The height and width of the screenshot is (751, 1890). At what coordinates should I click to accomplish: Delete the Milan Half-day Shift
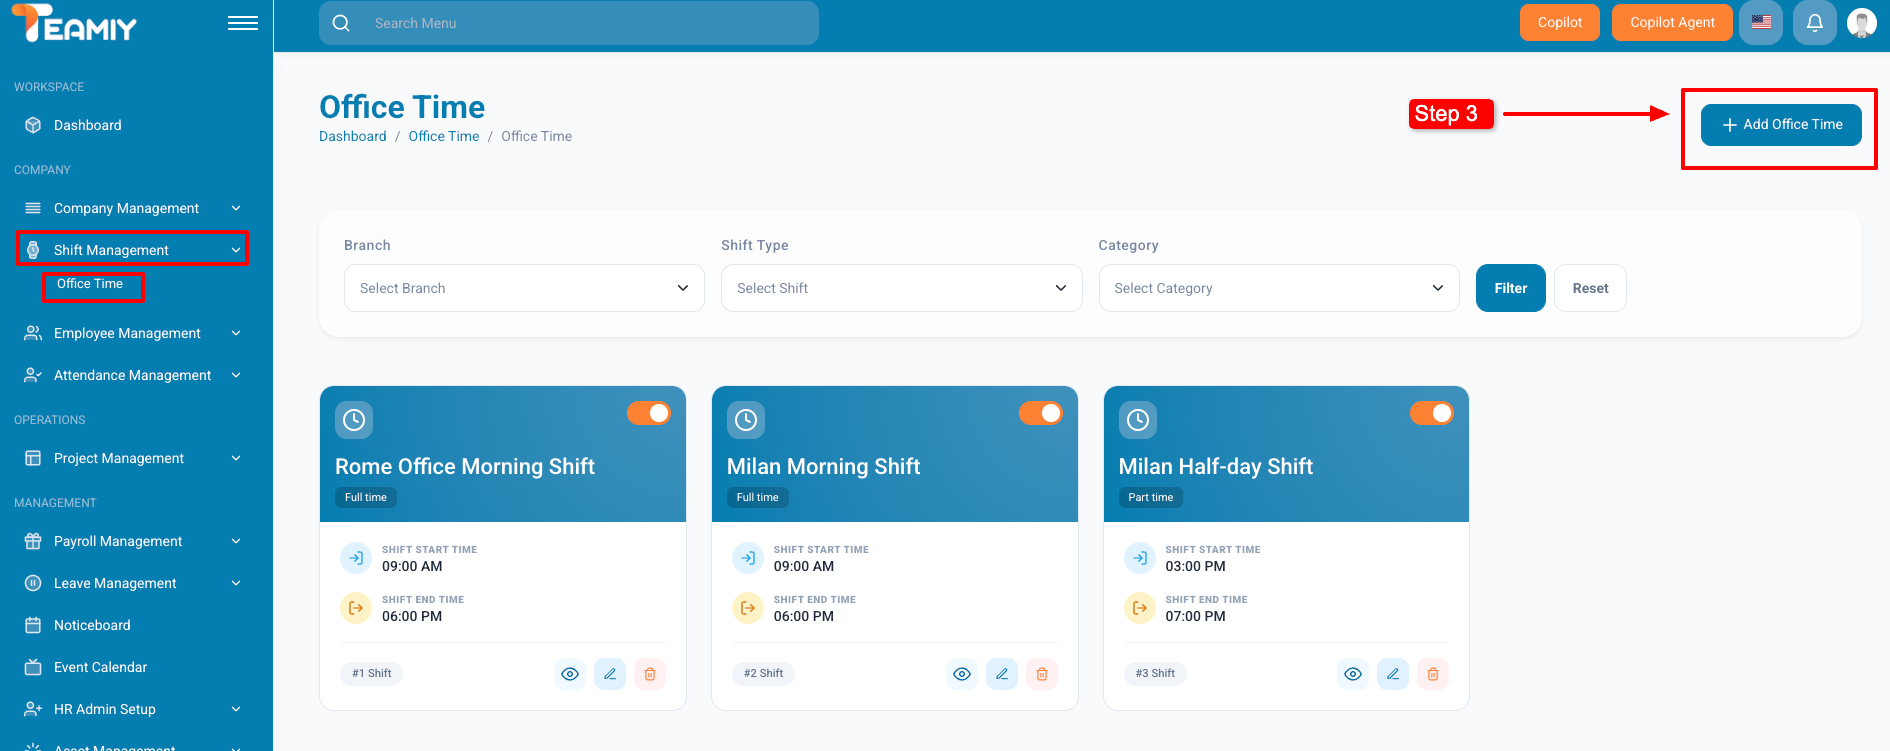[1433, 674]
